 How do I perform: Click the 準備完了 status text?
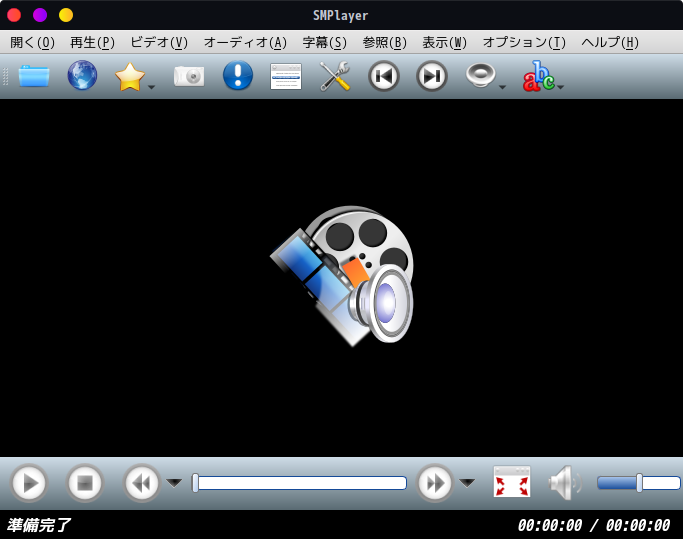pyautogui.click(x=38, y=525)
